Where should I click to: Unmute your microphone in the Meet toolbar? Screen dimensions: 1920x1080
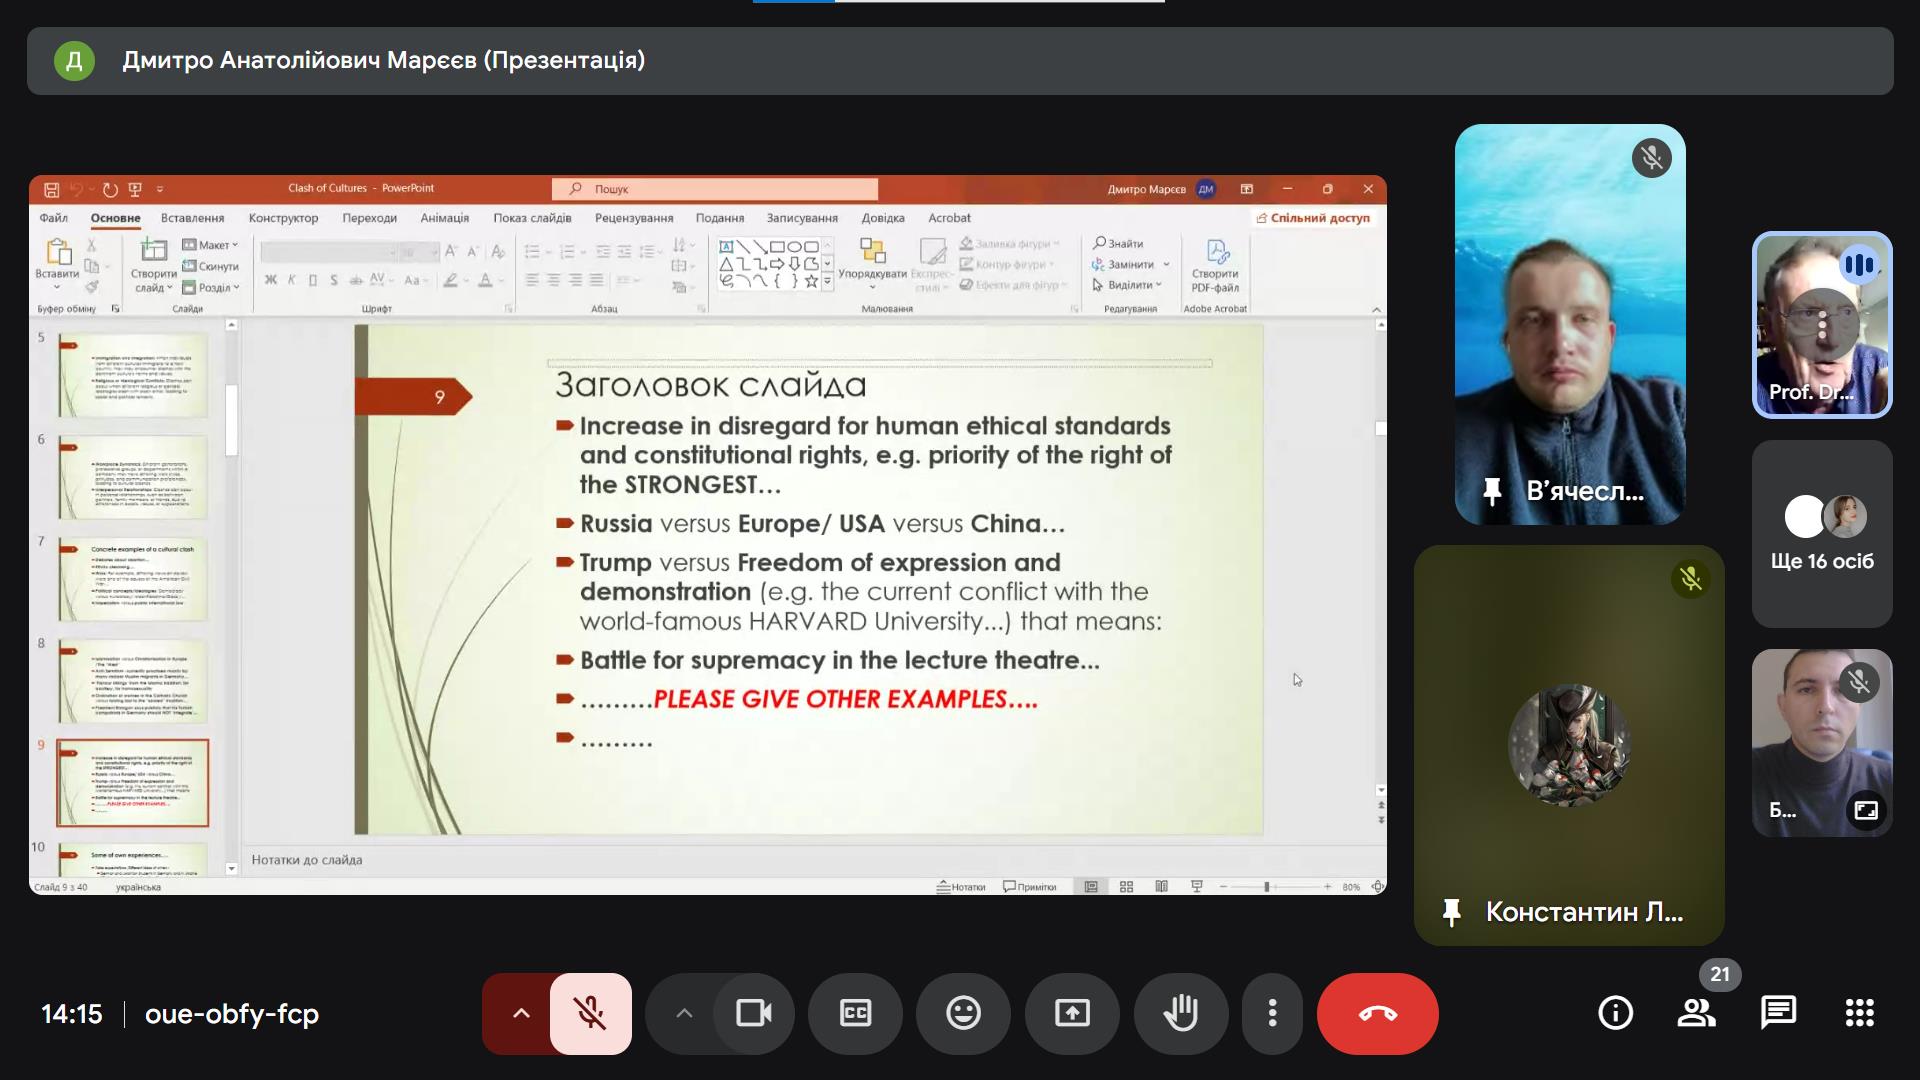click(x=590, y=1014)
